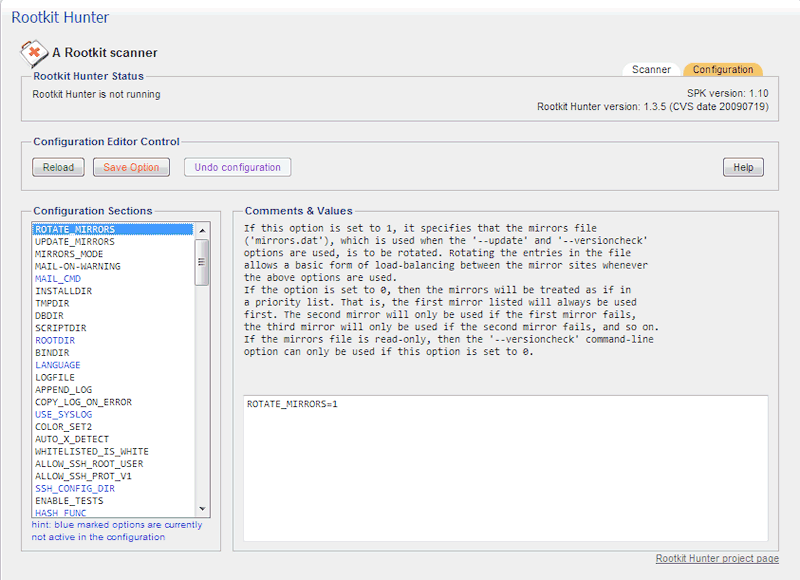Pick the LOGFILE configuration section

coord(55,378)
